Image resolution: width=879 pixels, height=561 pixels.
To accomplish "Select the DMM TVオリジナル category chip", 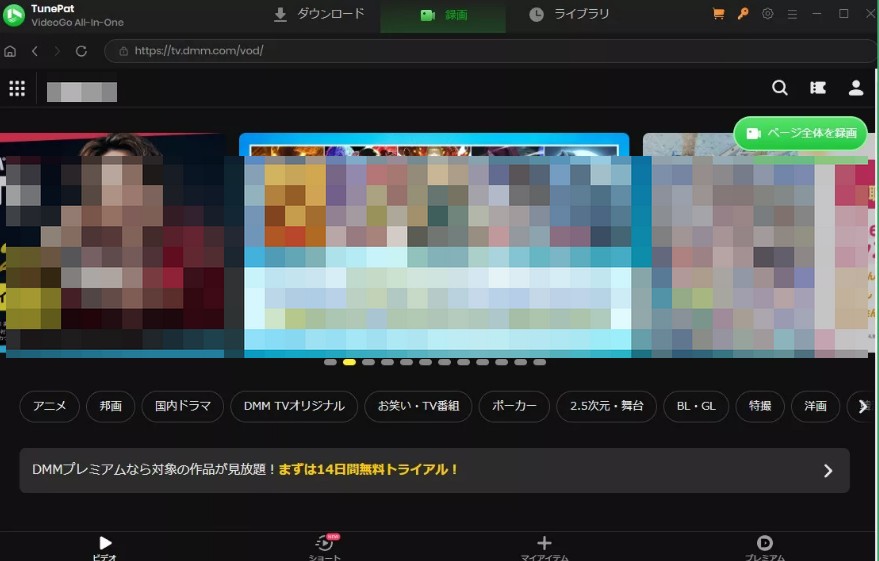I will pos(294,406).
